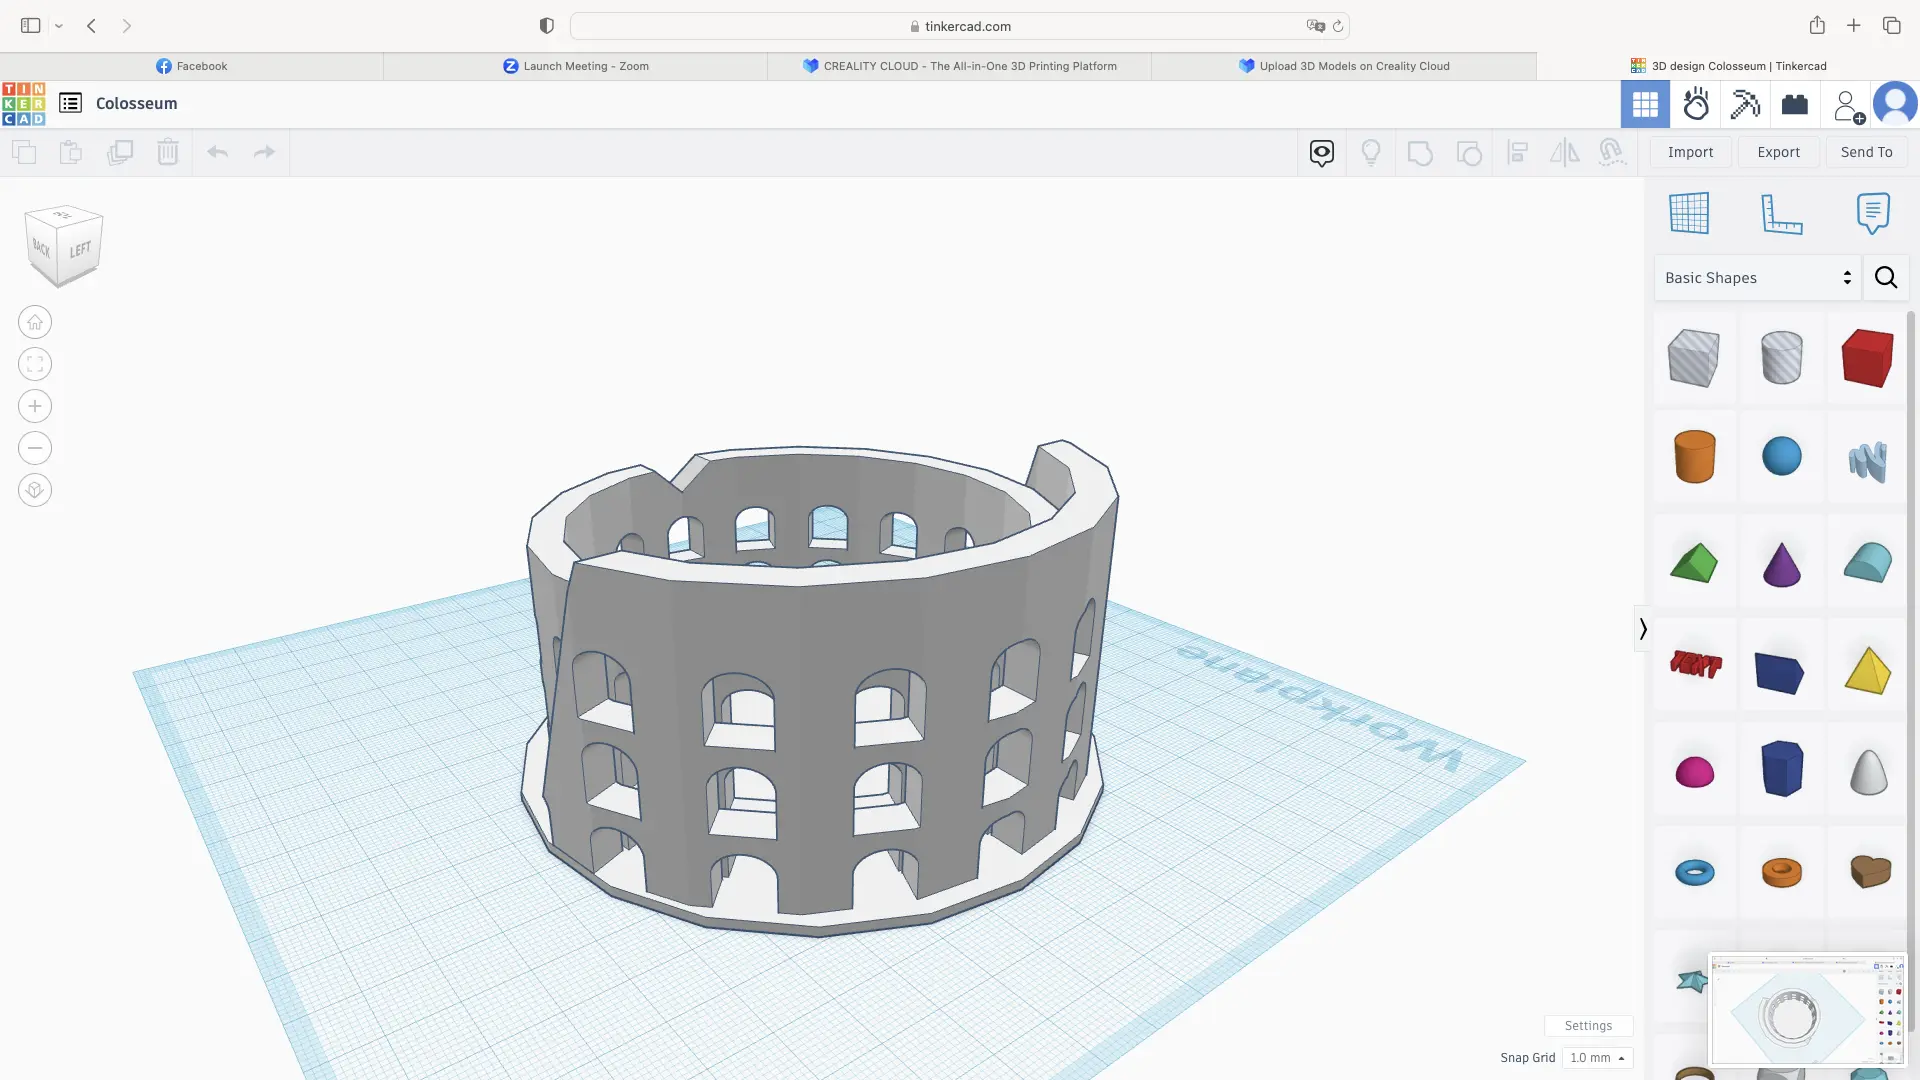Open the Snap Grid 1.0 mm dropdown
Screen dimensions: 1920x1080
(1597, 1058)
